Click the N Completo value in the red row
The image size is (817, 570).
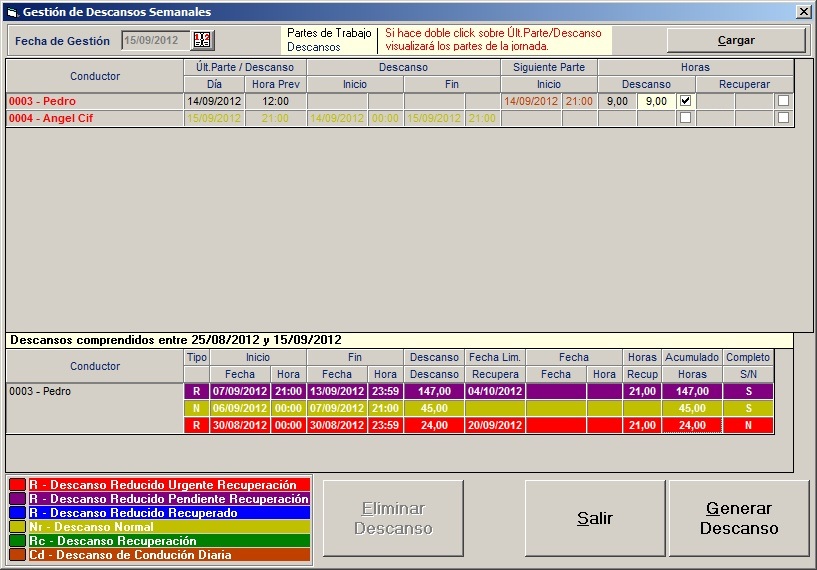pyautogui.click(x=748, y=425)
